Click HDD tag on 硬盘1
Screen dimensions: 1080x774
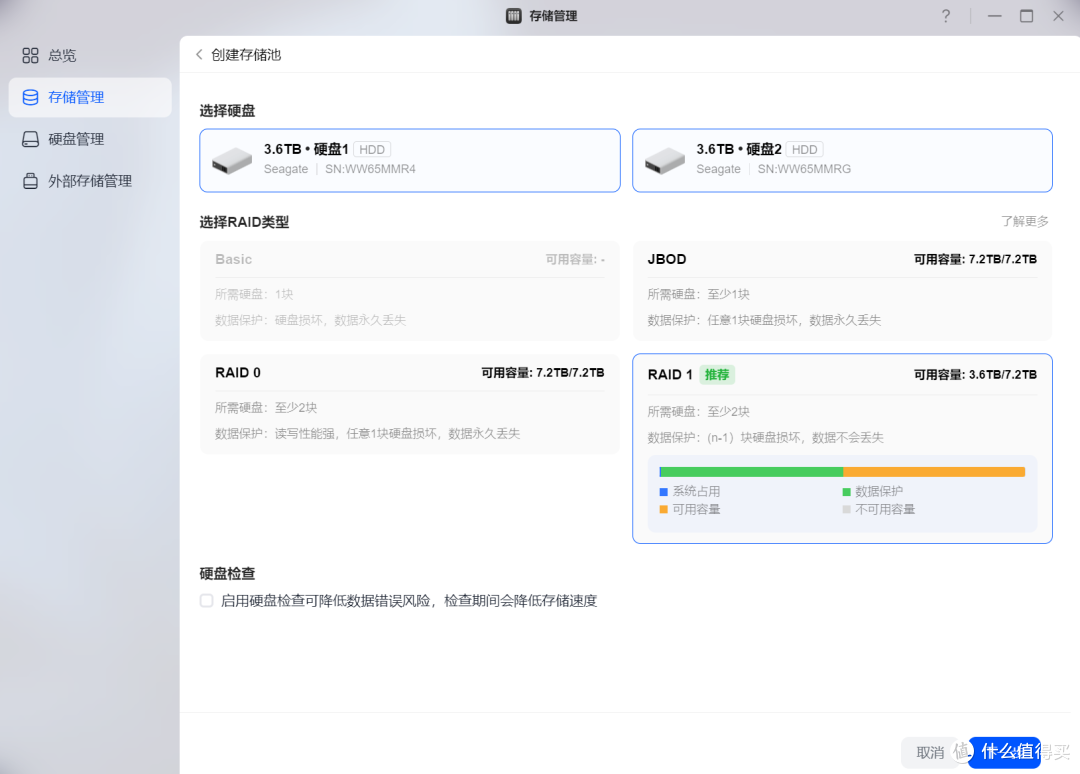pyautogui.click(x=372, y=149)
